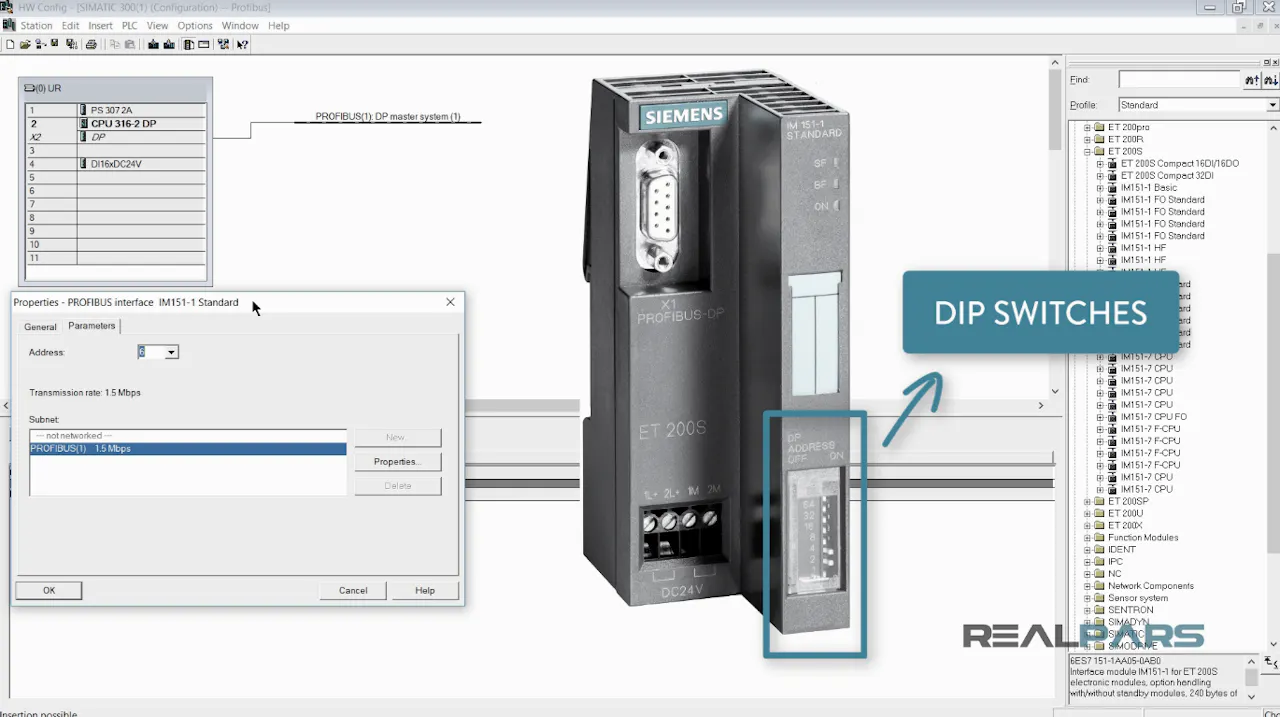
Task: Click the subnet Properties... button
Action: [397, 462]
